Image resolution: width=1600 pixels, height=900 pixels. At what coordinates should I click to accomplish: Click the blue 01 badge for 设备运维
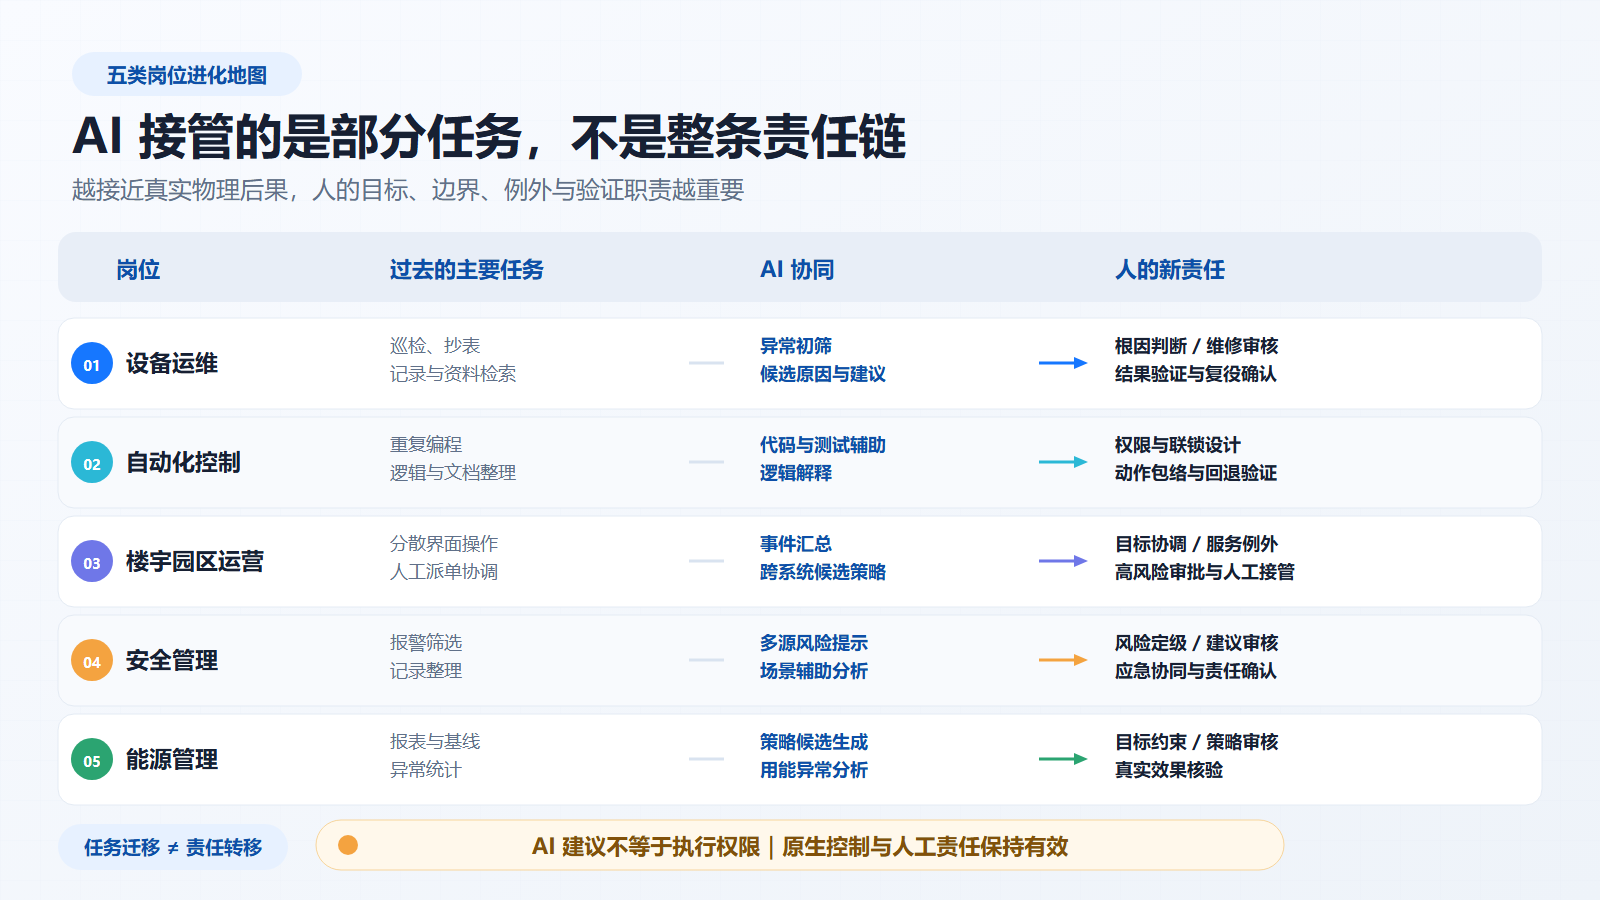pos(92,363)
